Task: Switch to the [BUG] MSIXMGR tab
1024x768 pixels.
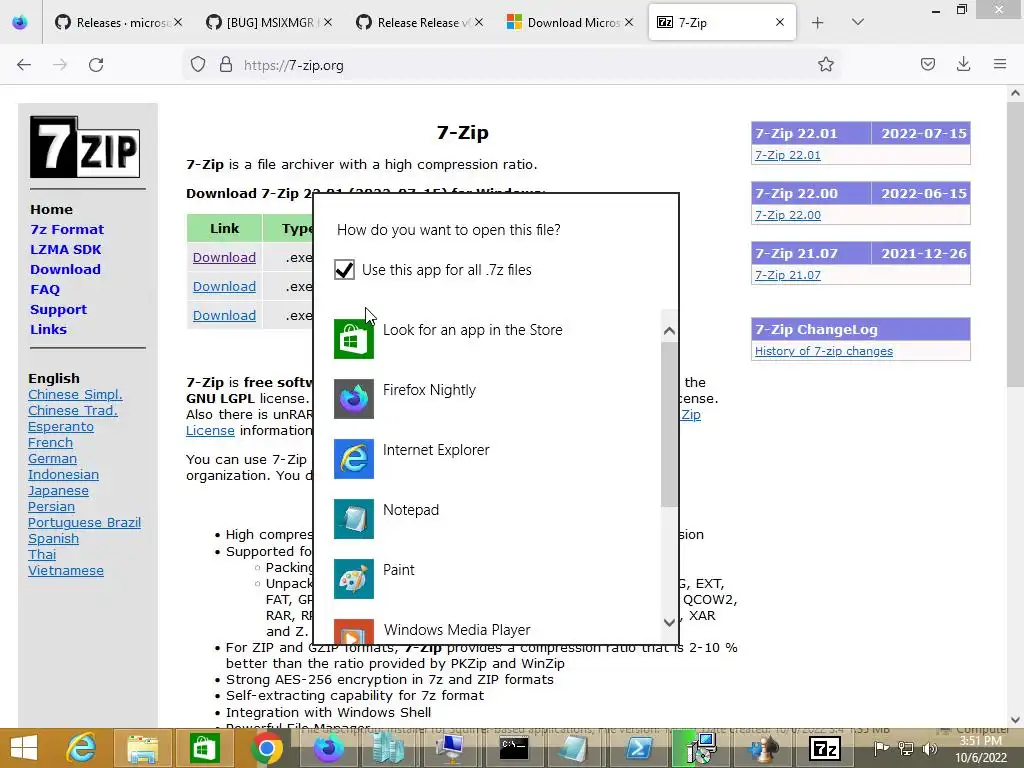Action: 270,23
